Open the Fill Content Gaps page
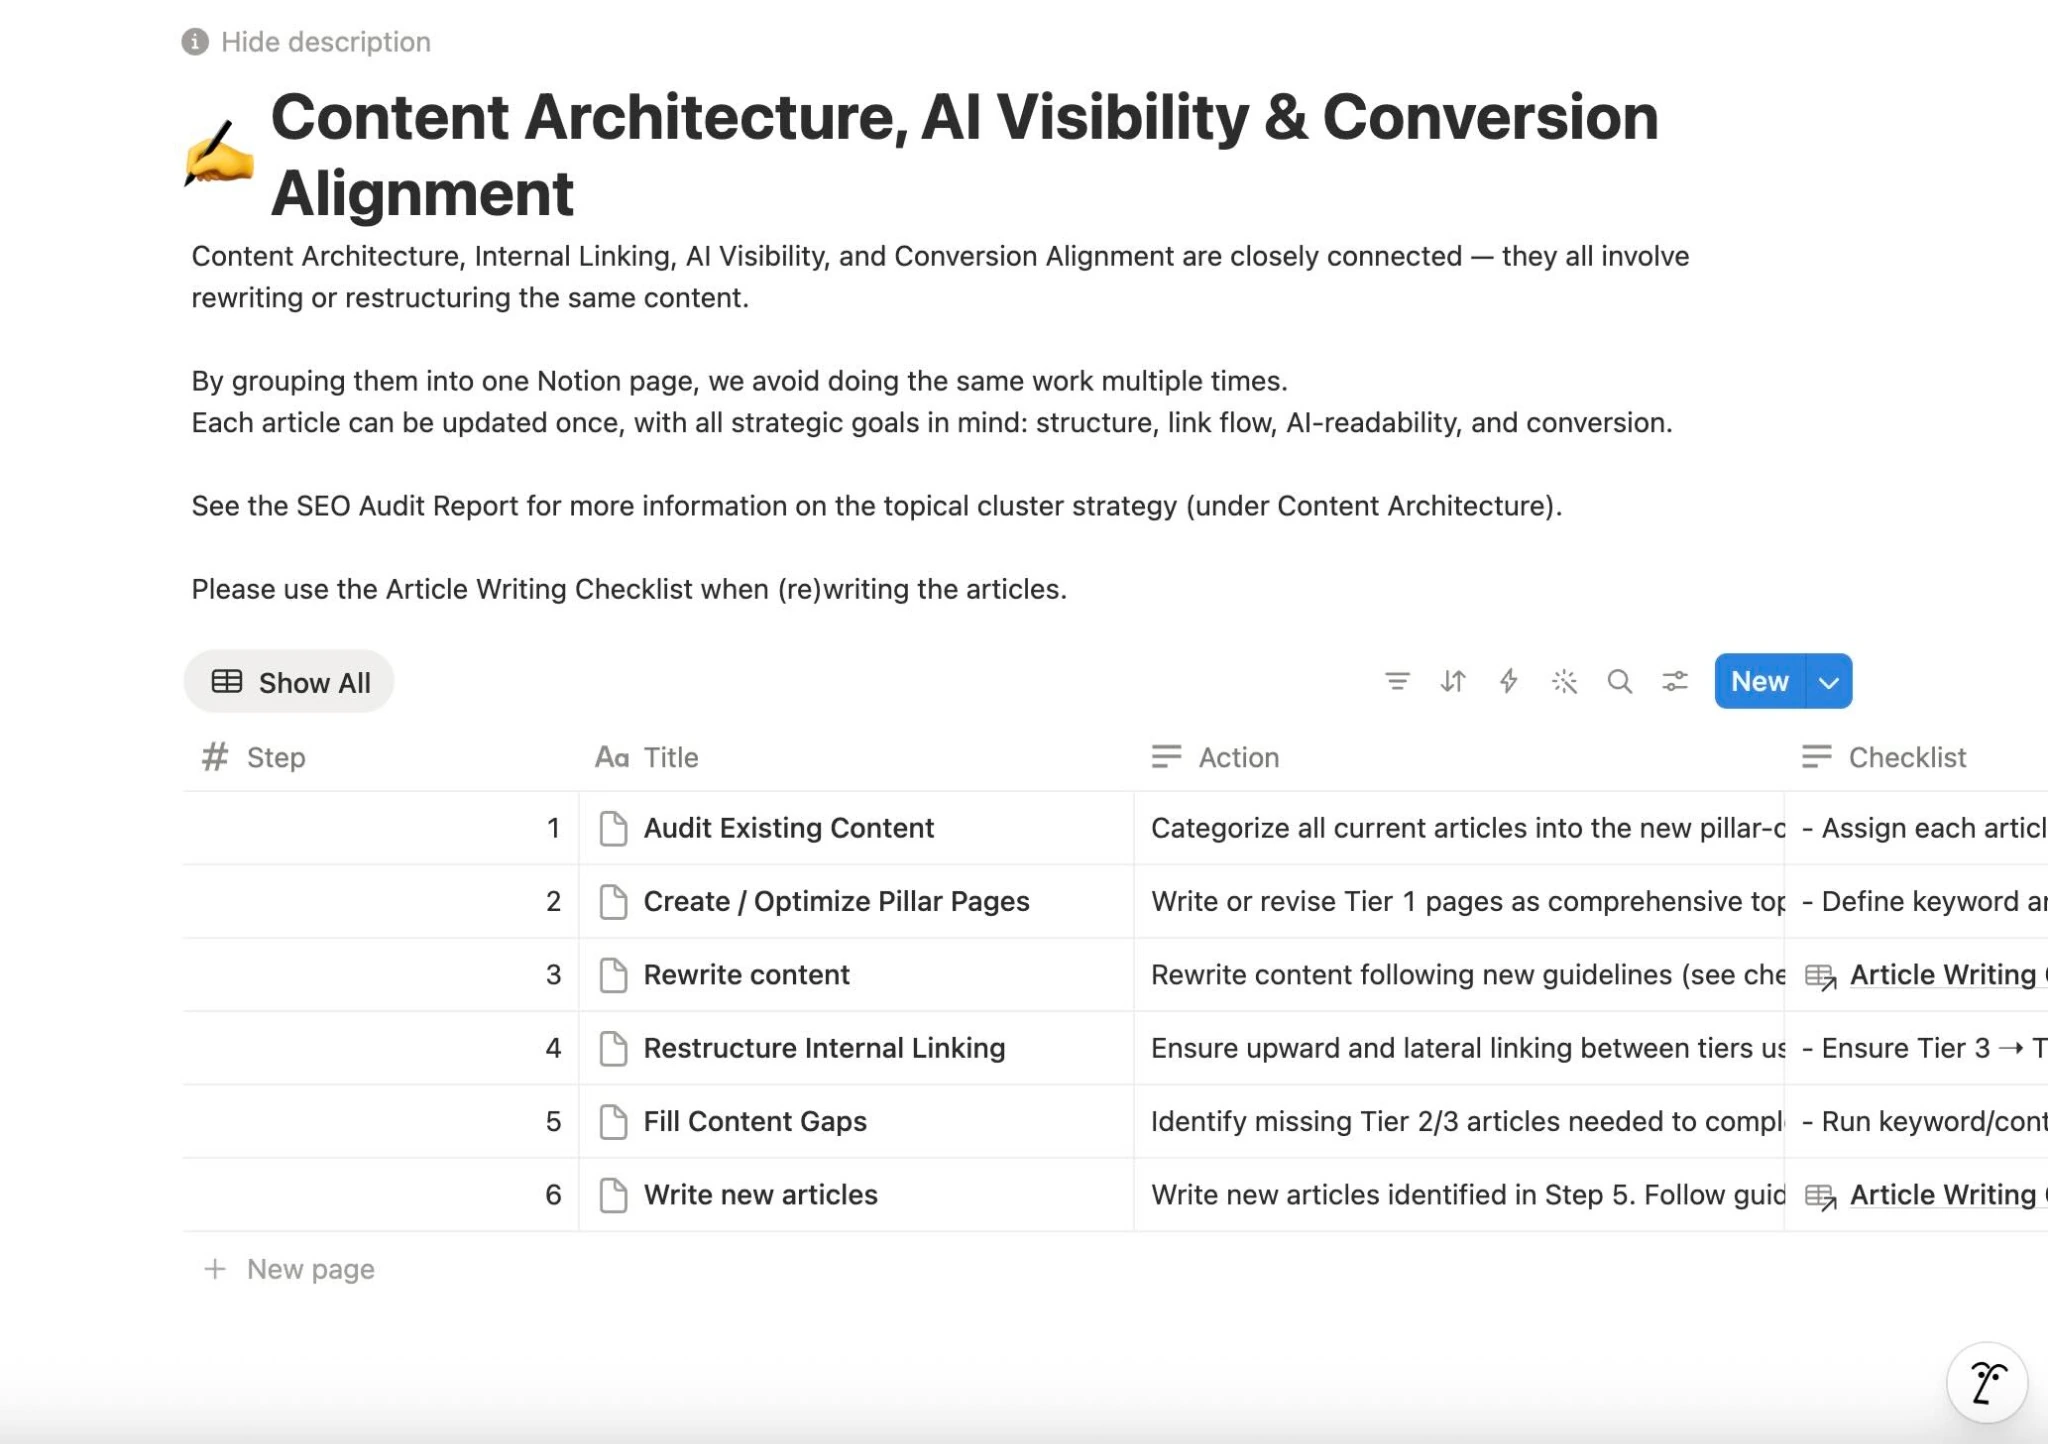Image resolution: width=2048 pixels, height=1444 pixels. click(755, 1121)
